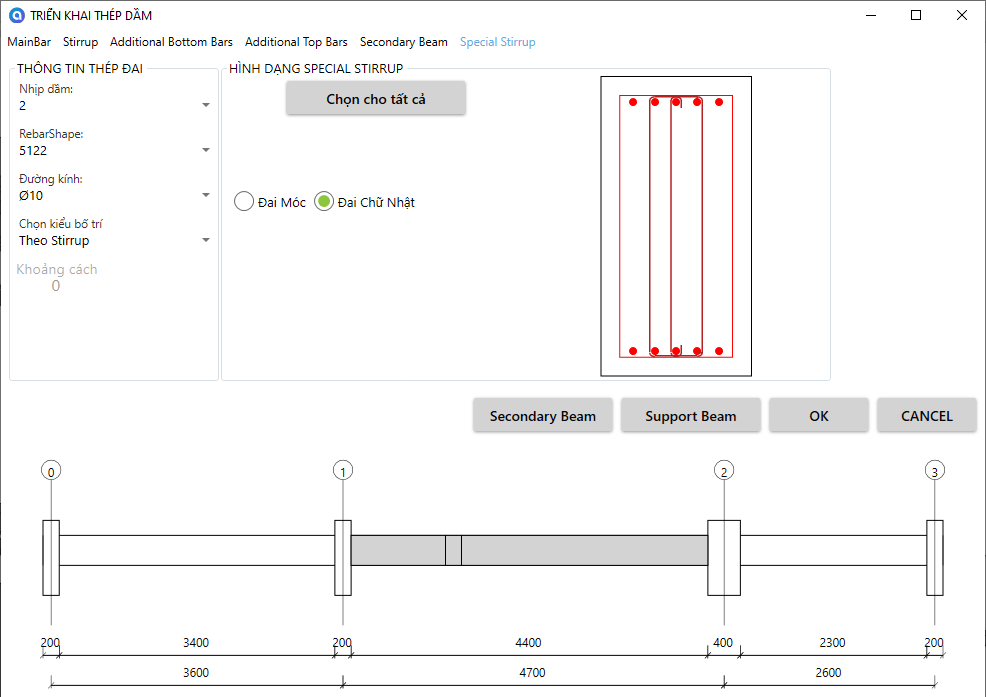Viewport: 986px width, 697px height.
Task: Click the 4700 dimension text
Action: tap(532, 672)
